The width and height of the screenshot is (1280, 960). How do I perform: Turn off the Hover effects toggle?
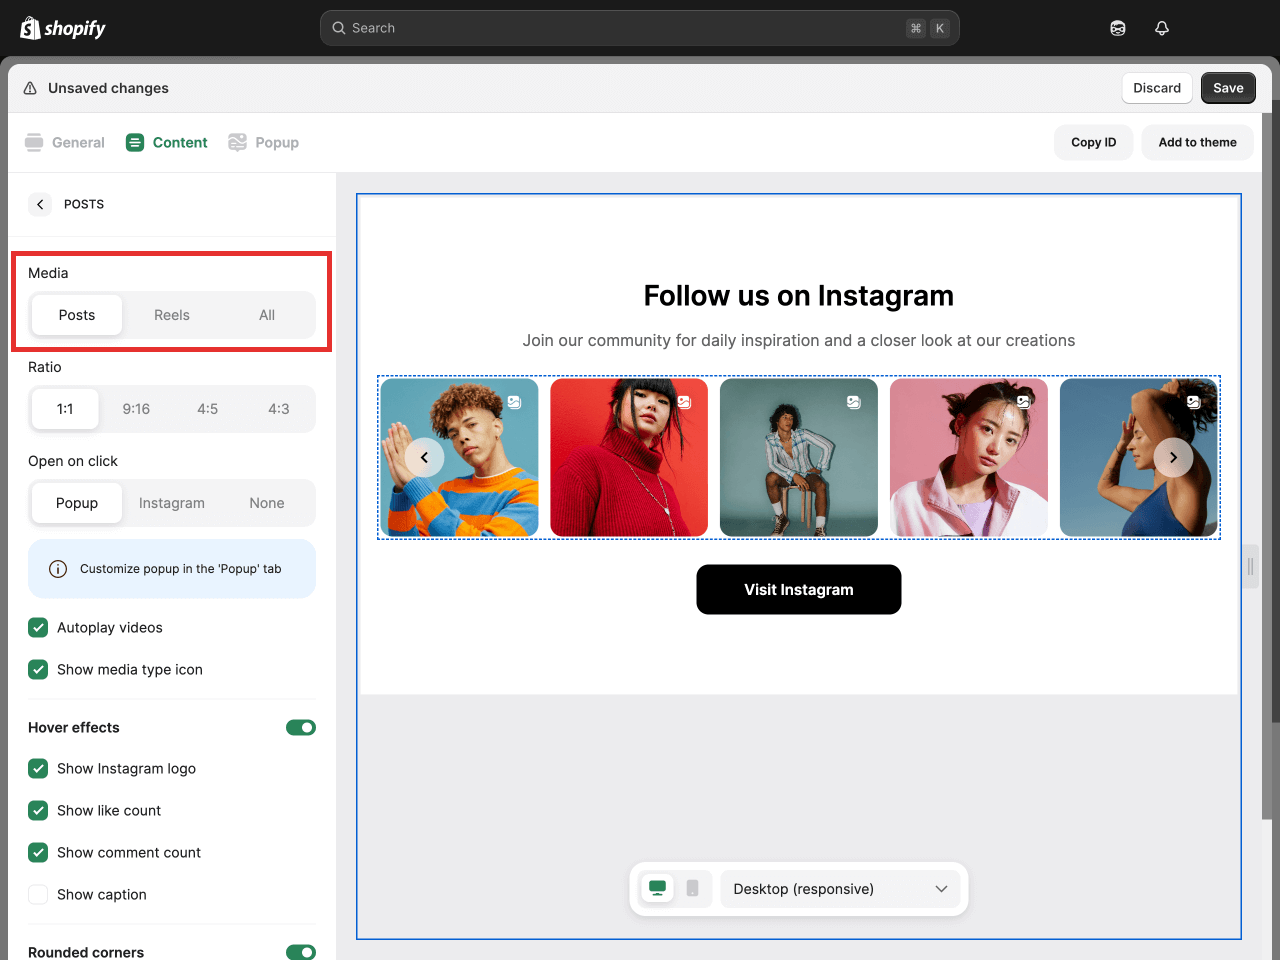point(300,728)
